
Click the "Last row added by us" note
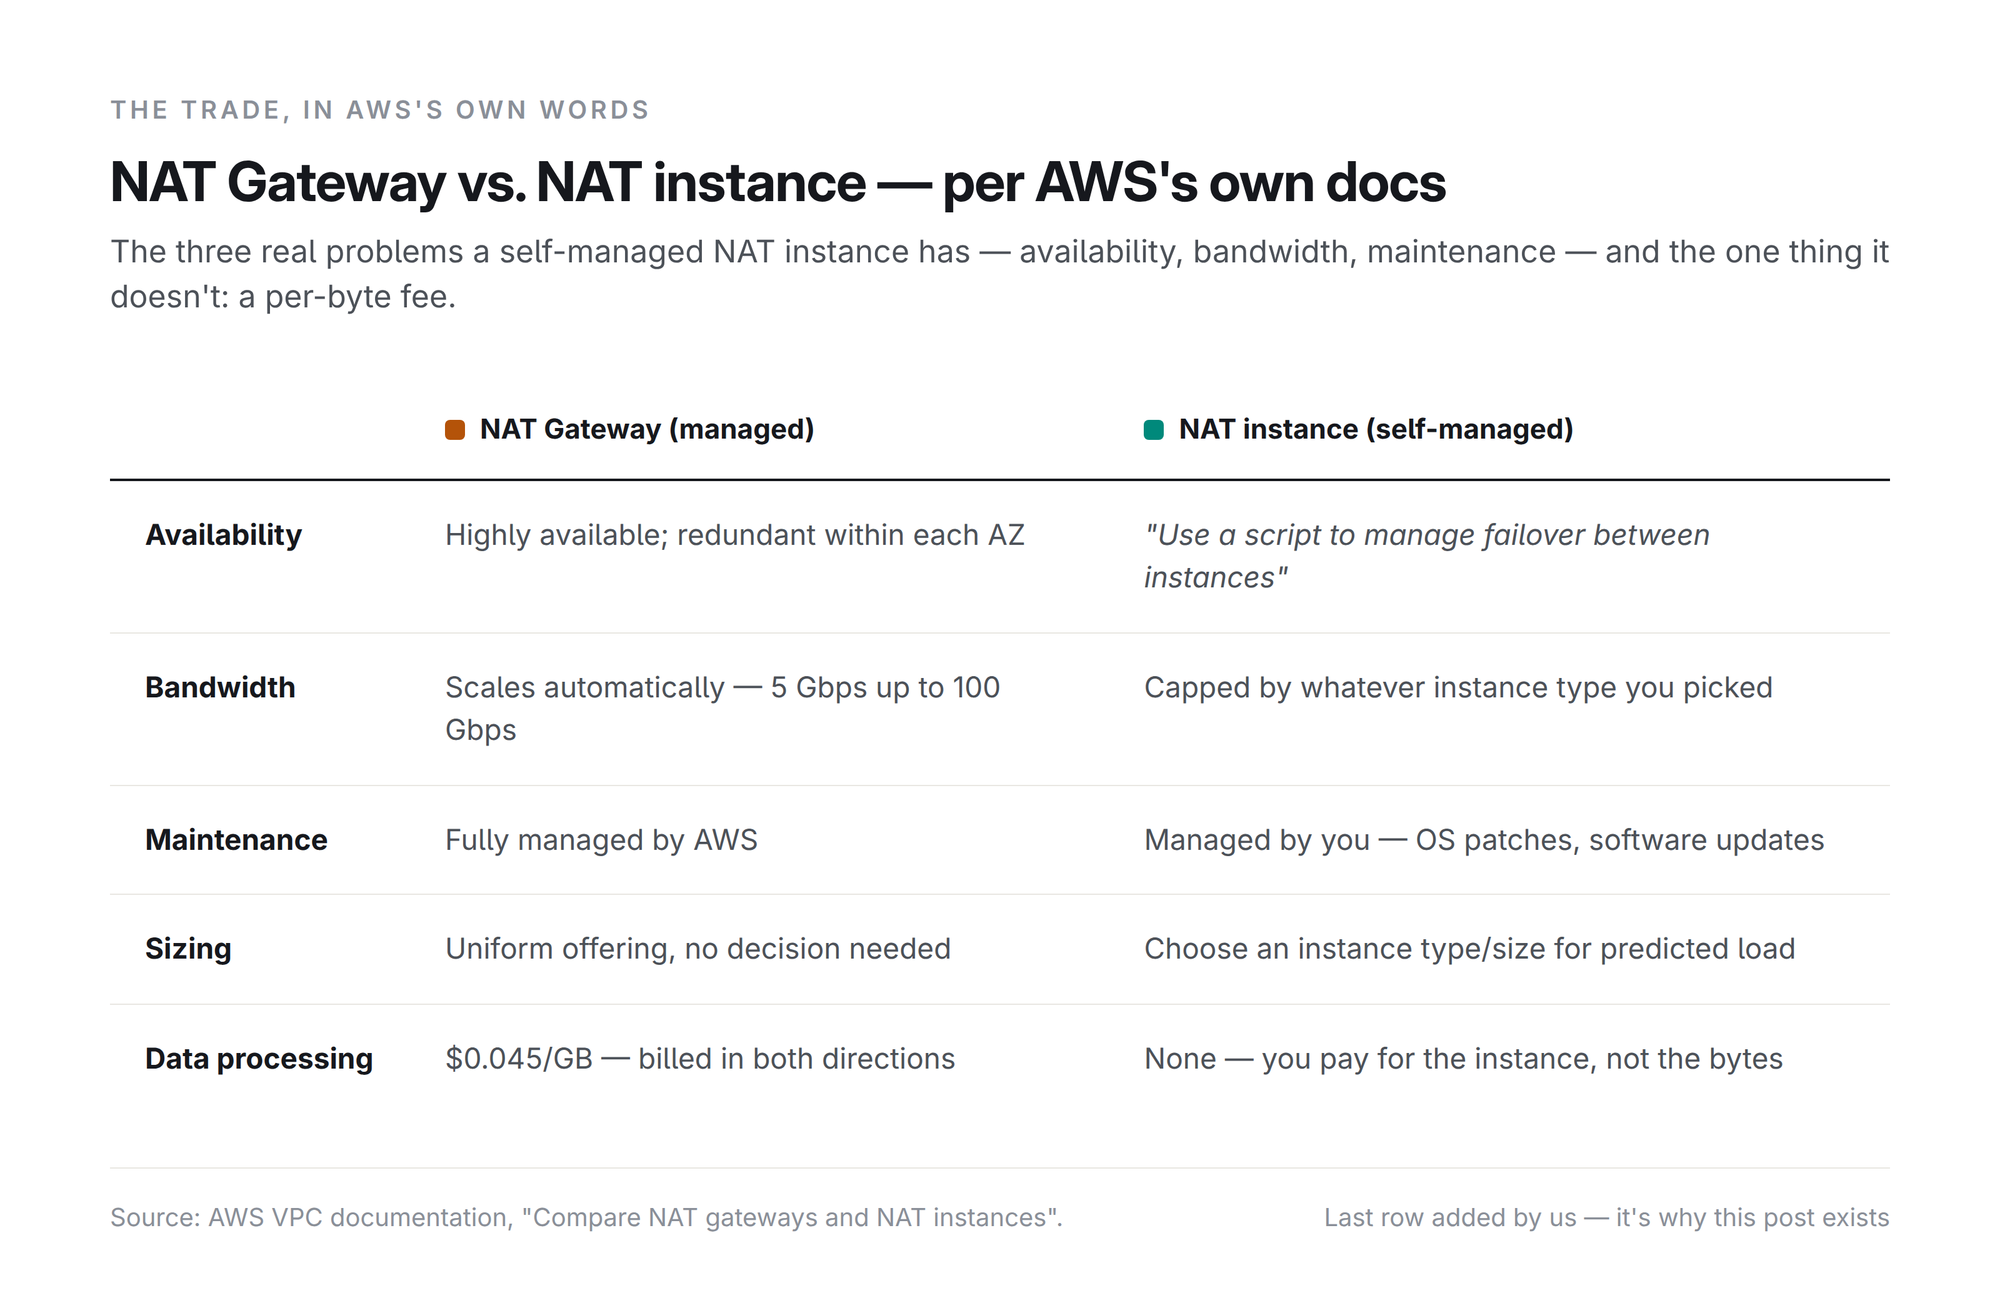(1607, 1218)
